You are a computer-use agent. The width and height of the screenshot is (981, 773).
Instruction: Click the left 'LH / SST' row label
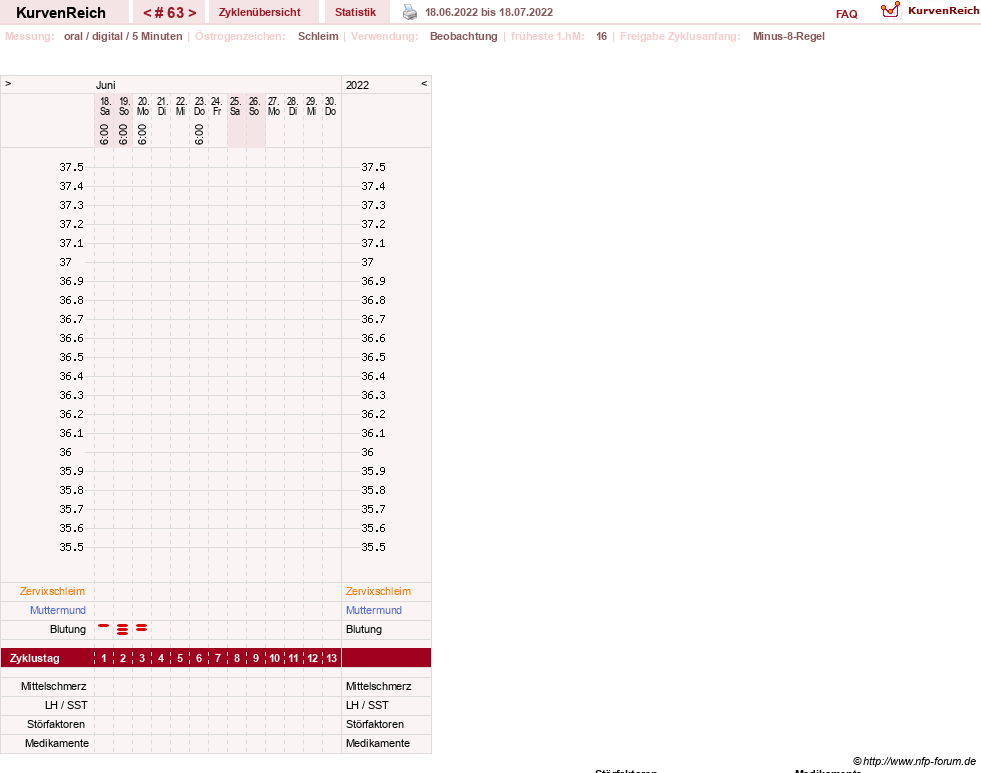tap(66, 705)
